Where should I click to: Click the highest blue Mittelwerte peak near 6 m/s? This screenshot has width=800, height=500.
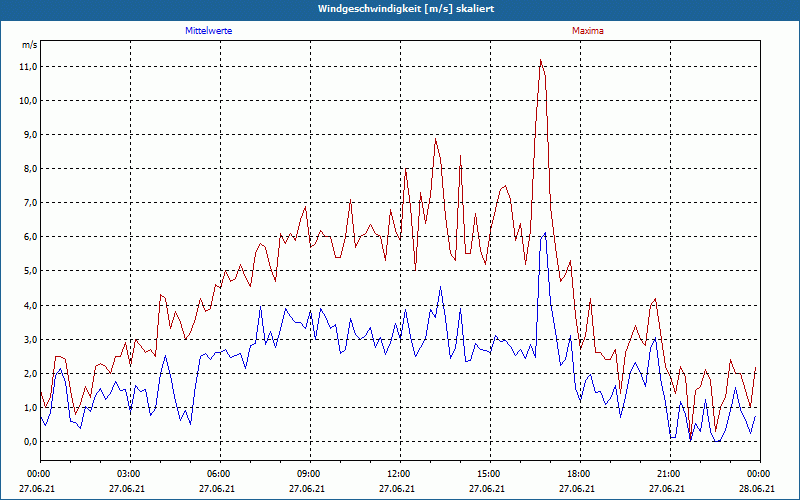click(x=545, y=233)
